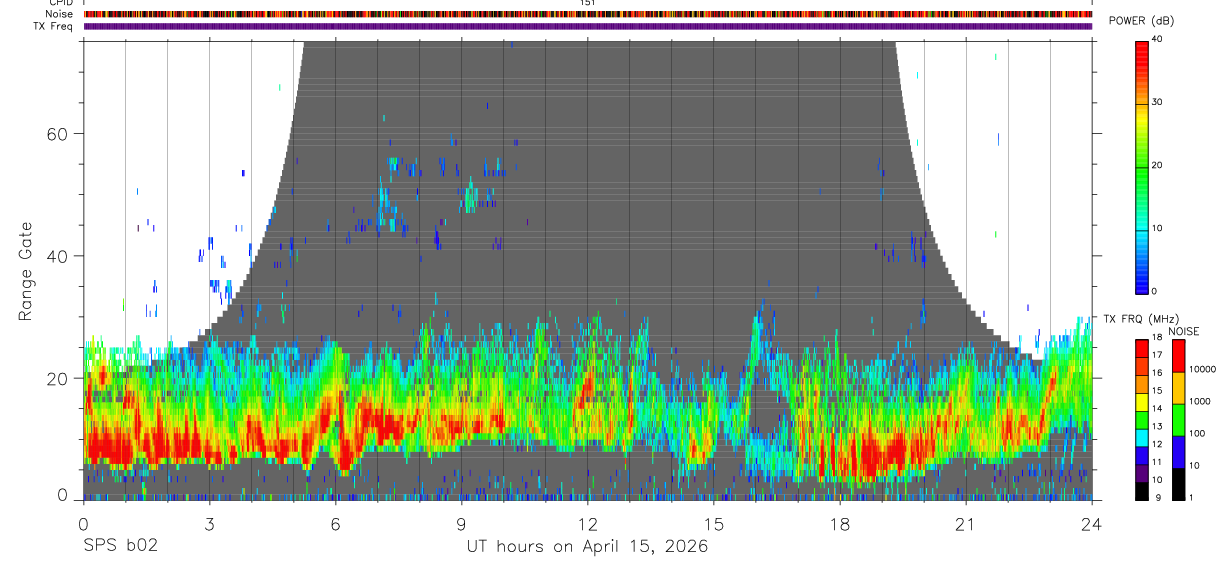Click the Noise strip at the top
The height and width of the screenshot is (567, 1228).
[x=588, y=14]
